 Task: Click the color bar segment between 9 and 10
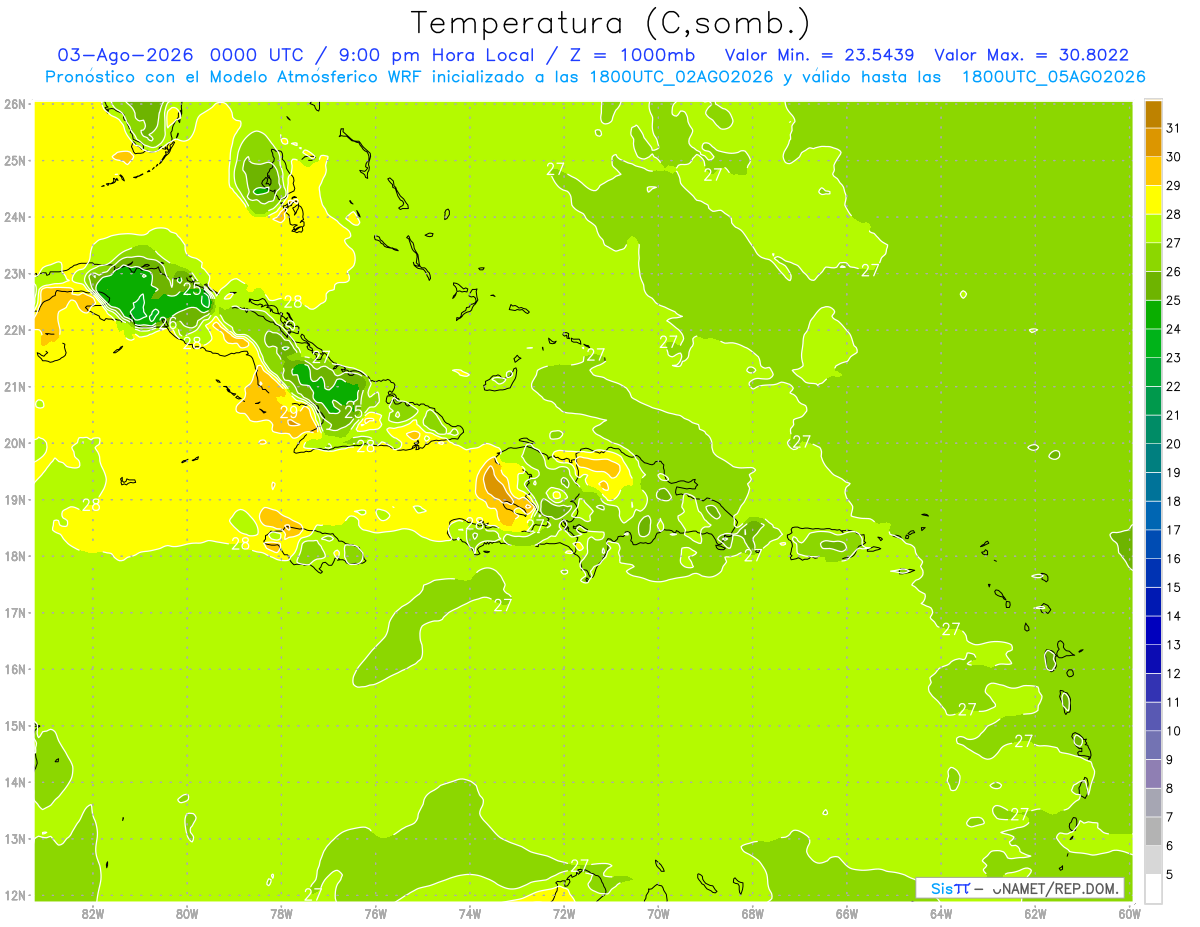(x=1153, y=745)
